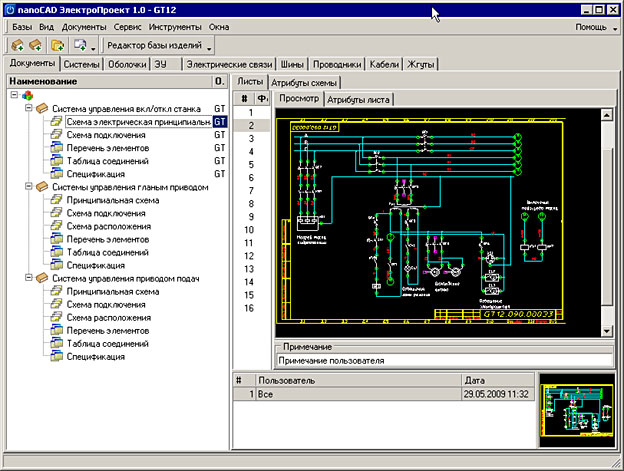This screenshot has width=624, height=471.
Task: Open Редактор базы изделий dropdown arrow
Action: tap(209, 49)
